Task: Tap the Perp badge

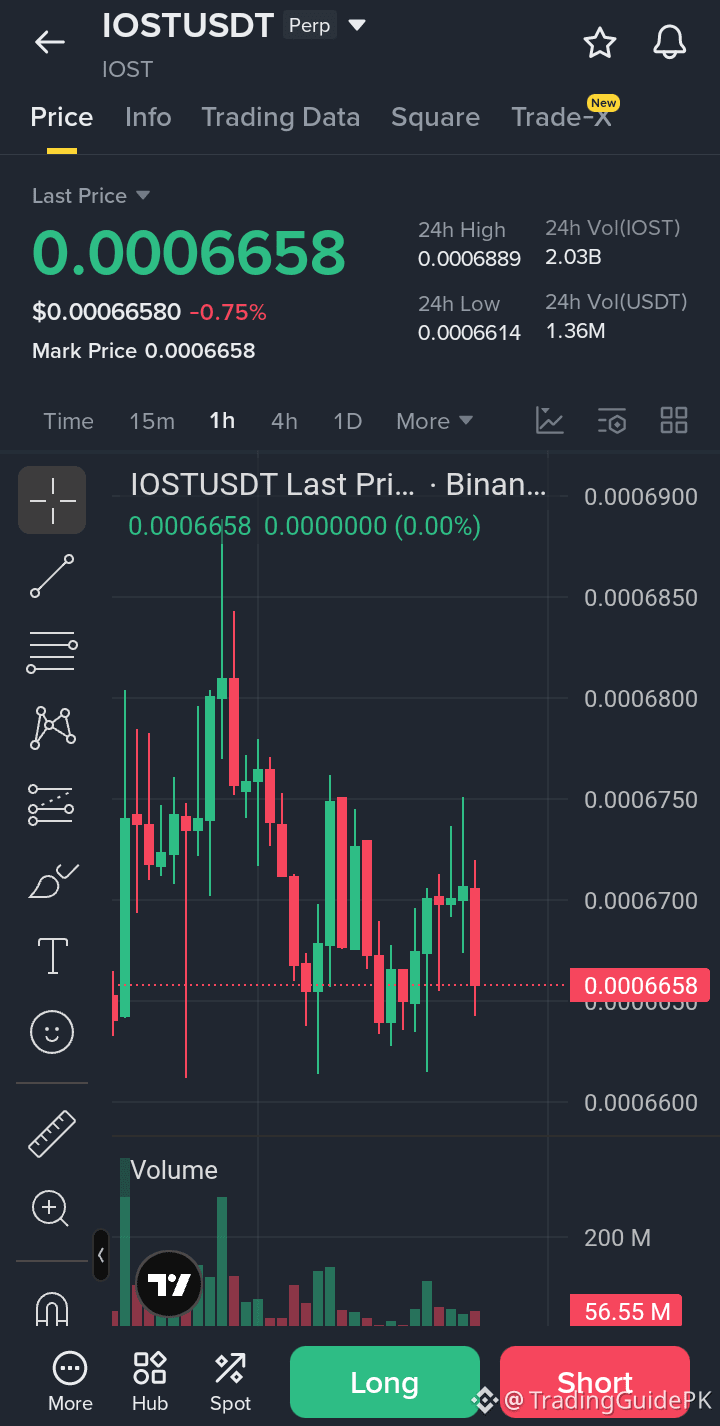Action: 309,25
